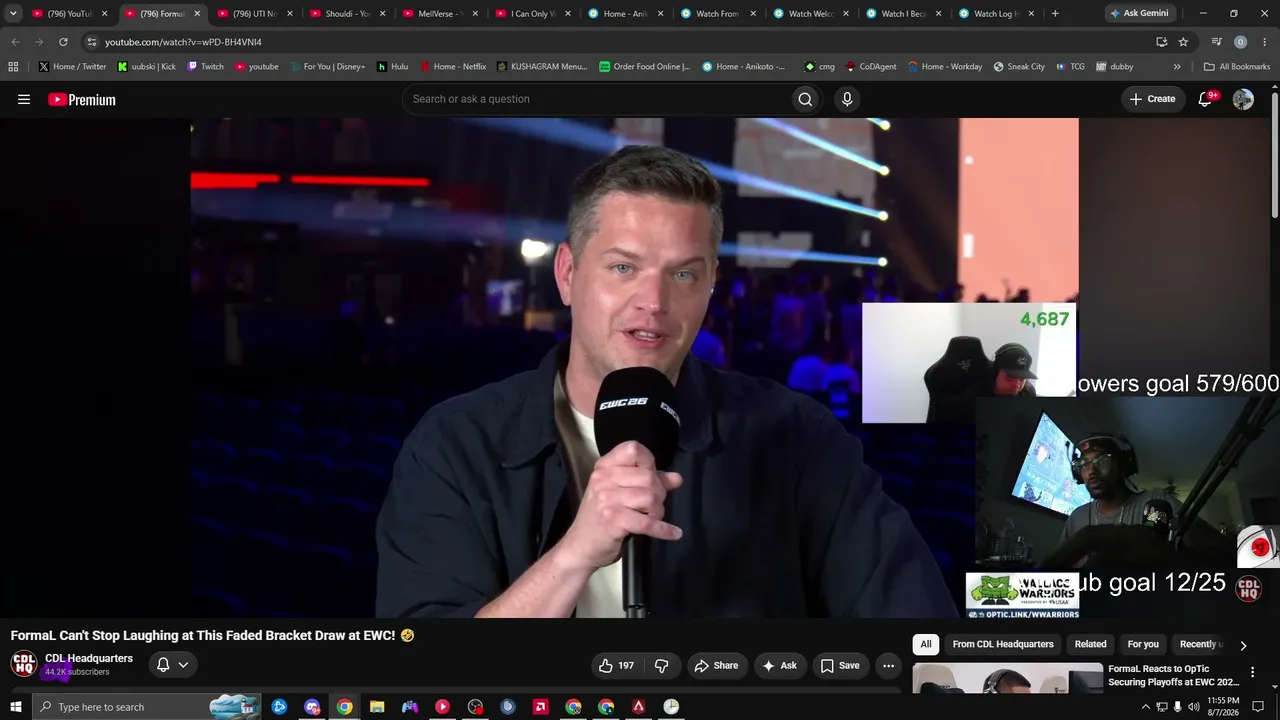Select the From CDL Headquarters chip
This screenshot has height=720, width=1280.
tap(1003, 644)
